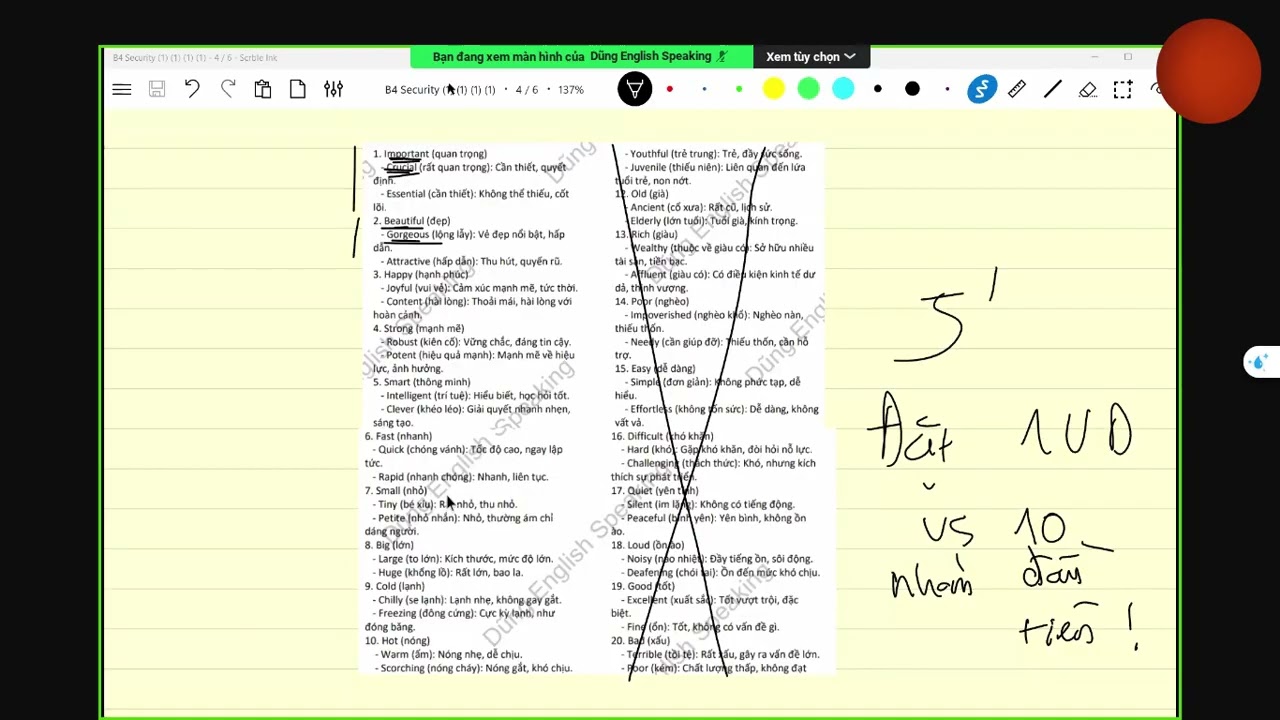Select the medium black pen dot
Viewport: 1280px width, 720px height.
click(878, 90)
